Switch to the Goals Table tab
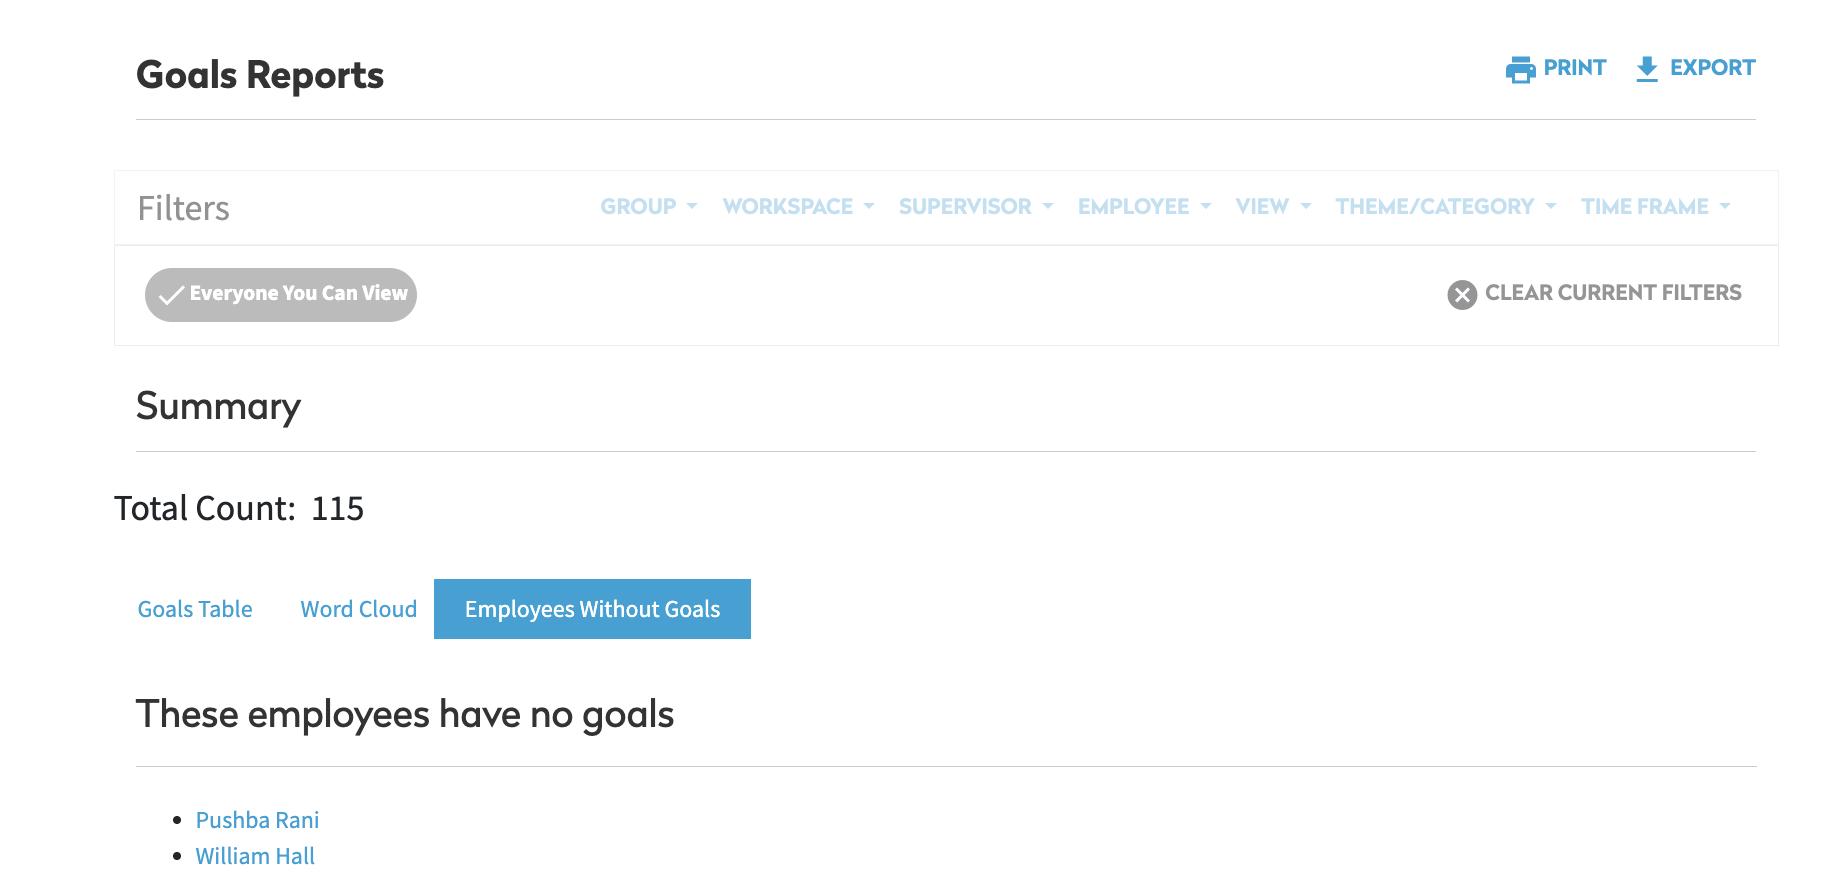 [195, 609]
